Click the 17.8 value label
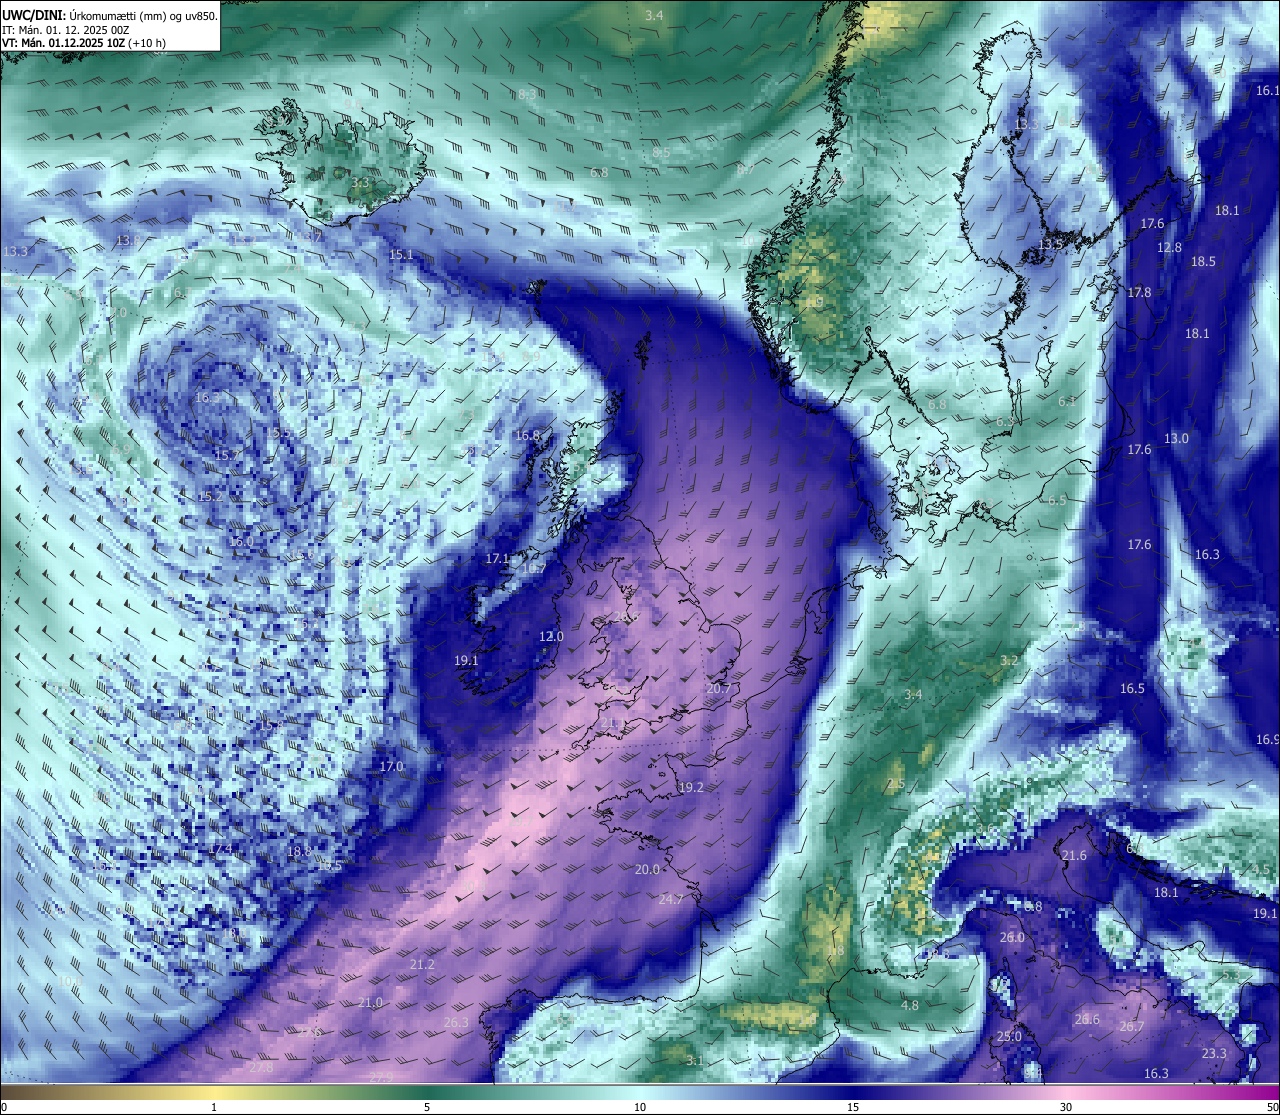Screen dimensions: 1280x1115 click(1139, 293)
